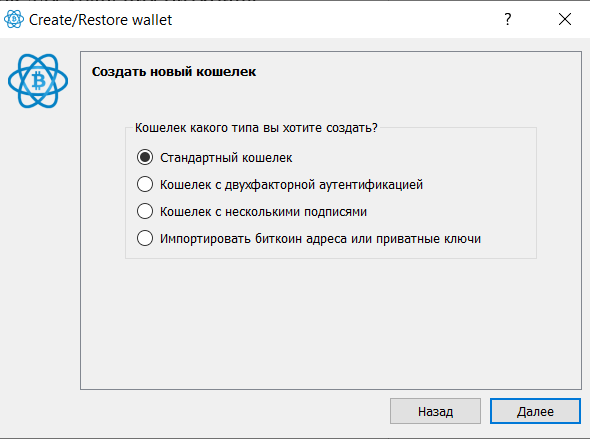Click the small Electrum icon in title bar
Screen dimensions: 590x439
(14, 19)
